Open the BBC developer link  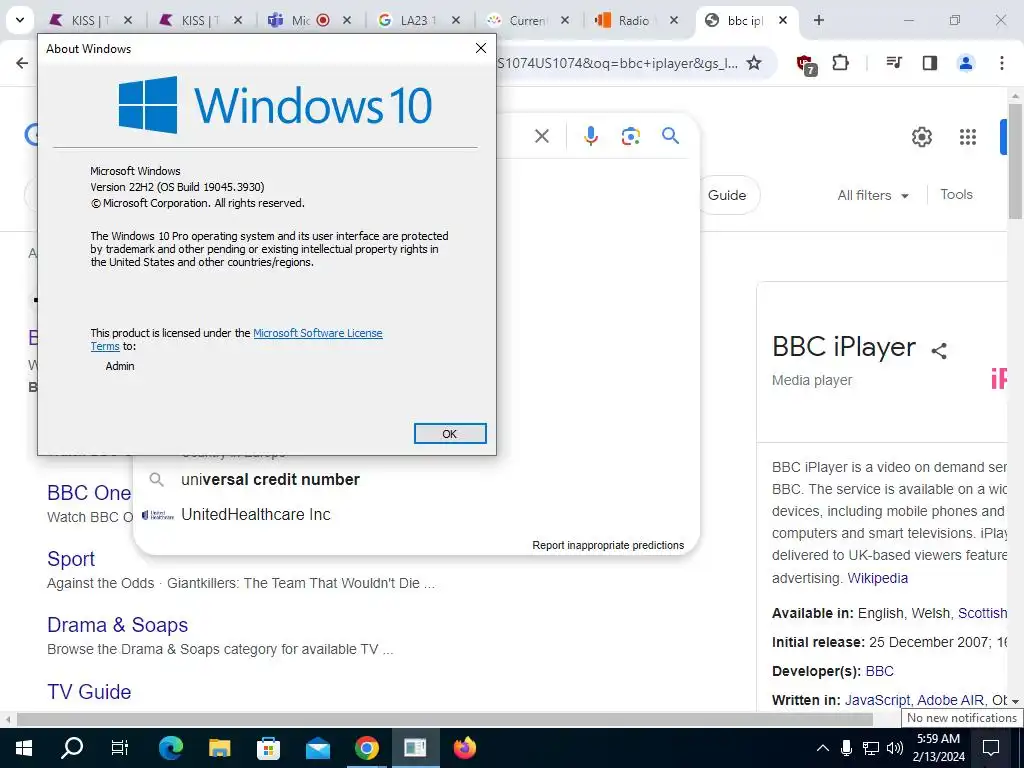(x=879, y=671)
